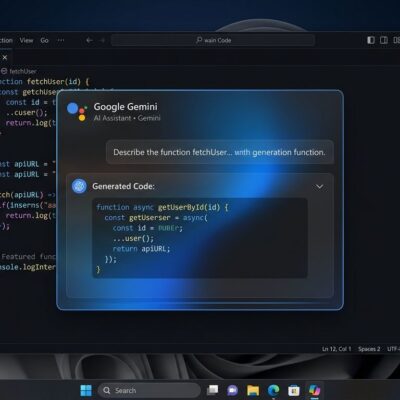Open File Explorer from the taskbar
Image resolution: width=400 pixels, height=400 pixels.
[x=253, y=390]
